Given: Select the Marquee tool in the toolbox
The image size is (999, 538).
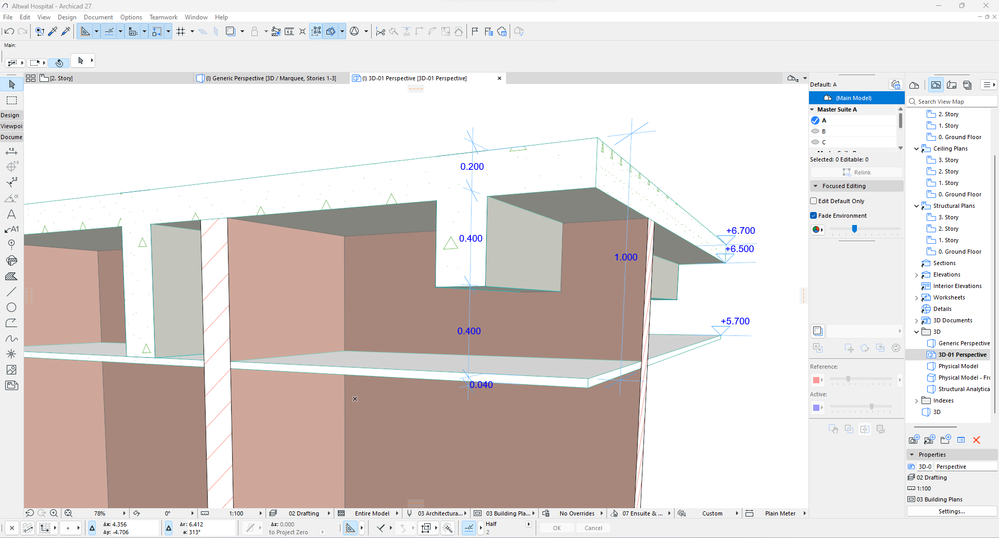Looking at the screenshot, I should coord(11,100).
